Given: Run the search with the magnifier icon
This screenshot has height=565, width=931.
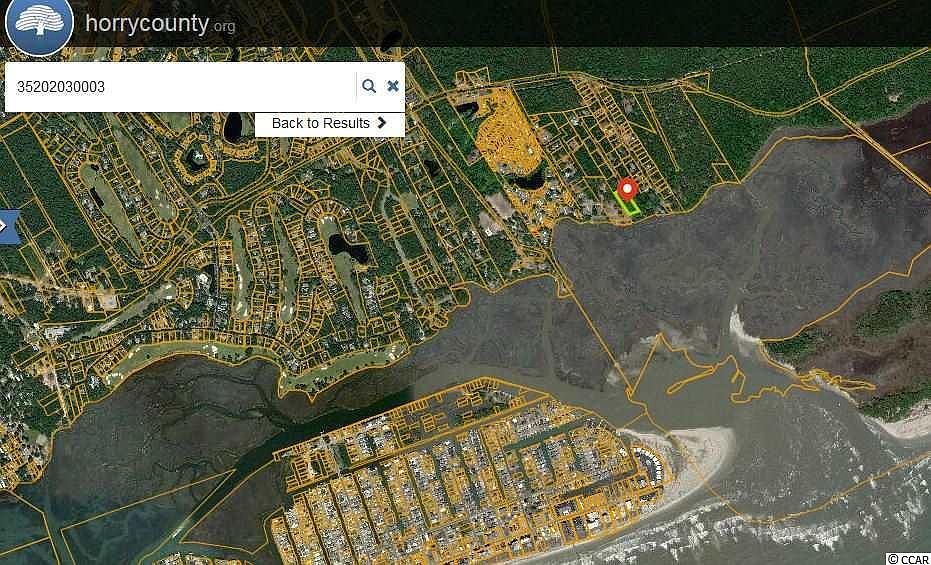Looking at the screenshot, I should click(x=369, y=86).
